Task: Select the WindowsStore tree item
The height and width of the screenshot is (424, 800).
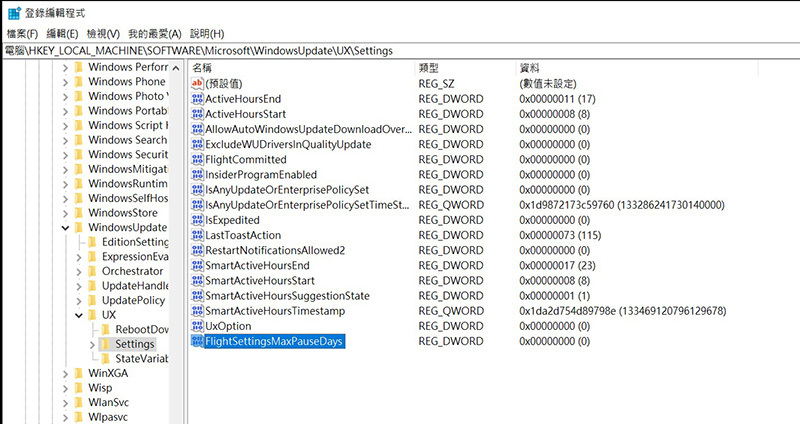Action: [122, 212]
